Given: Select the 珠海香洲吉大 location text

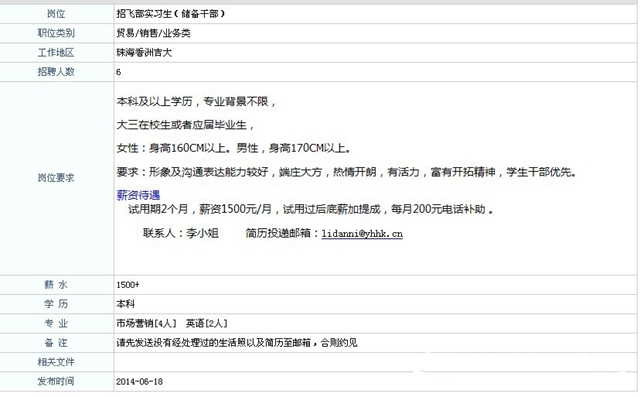Looking at the screenshot, I should [x=144, y=53].
